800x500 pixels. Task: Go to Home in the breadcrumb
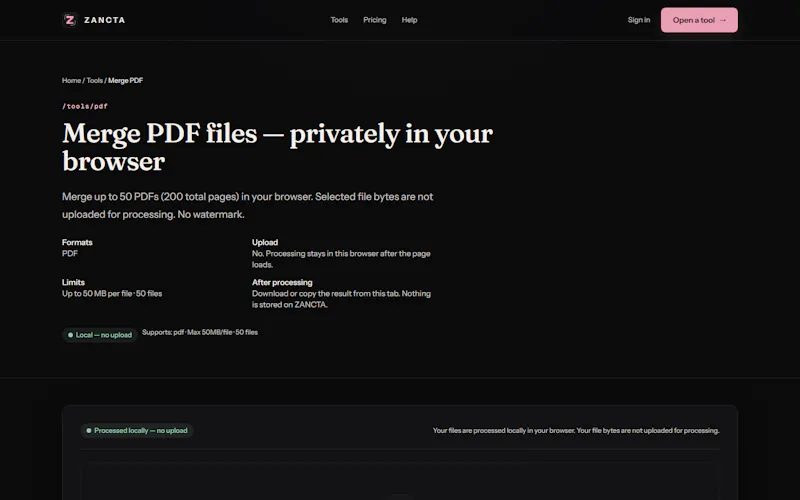(71, 81)
